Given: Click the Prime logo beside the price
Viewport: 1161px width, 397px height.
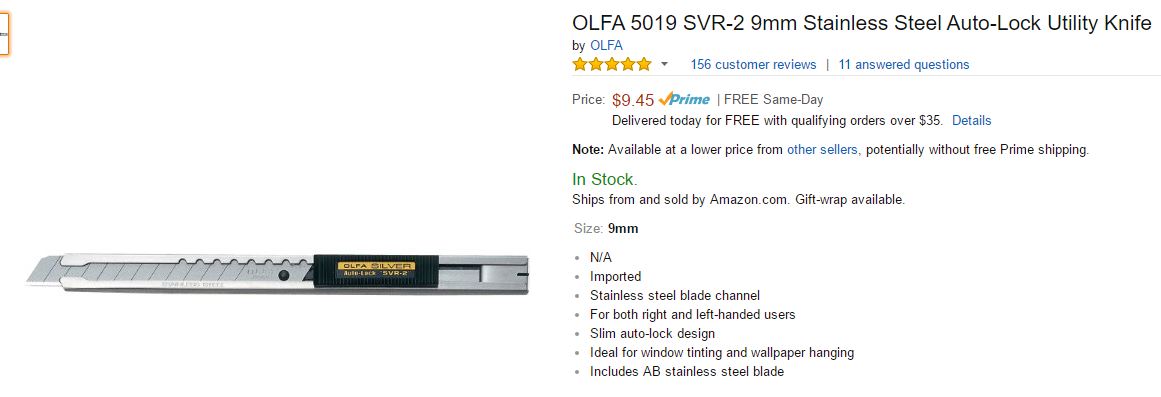Looking at the screenshot, I should pos(684,99).
